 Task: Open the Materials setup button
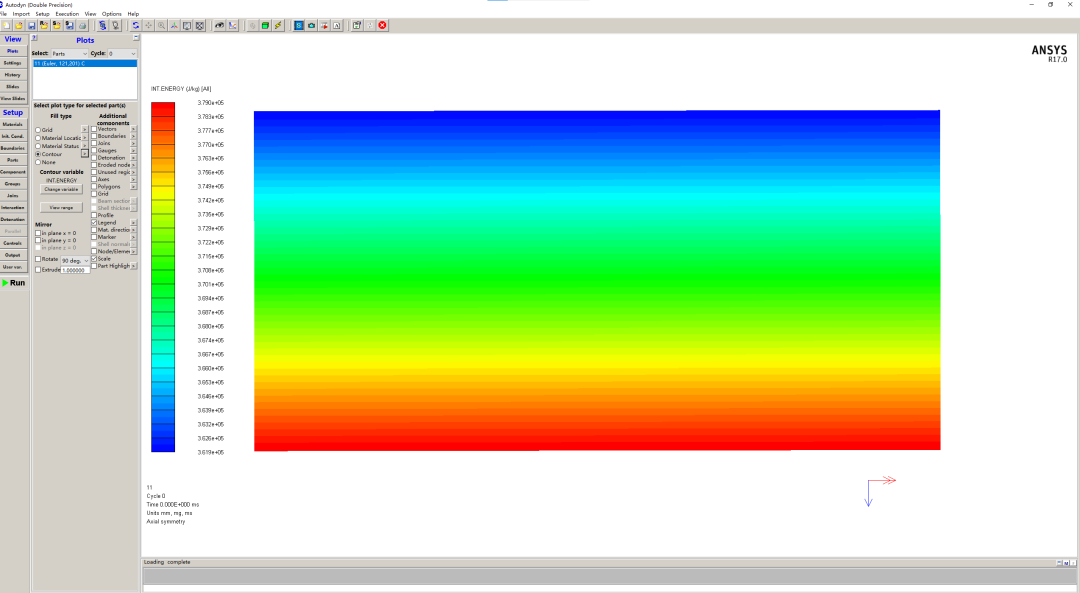pyautogui.click(x=13, y=125)
